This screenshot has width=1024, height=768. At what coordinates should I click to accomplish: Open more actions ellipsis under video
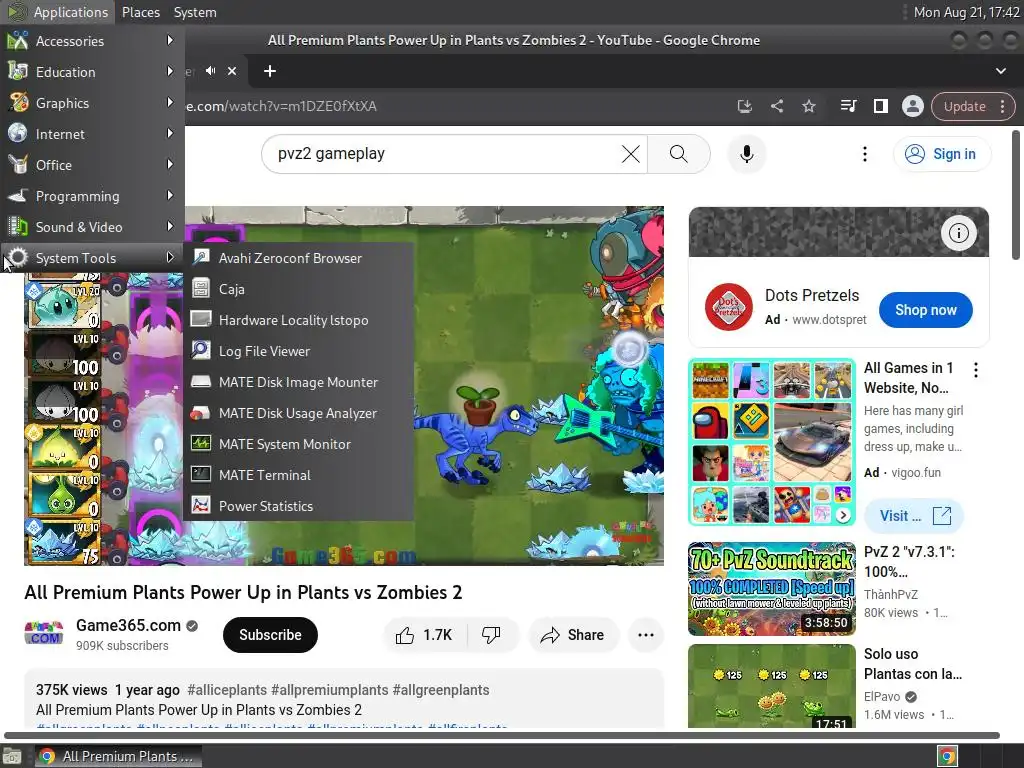point(645,635)
